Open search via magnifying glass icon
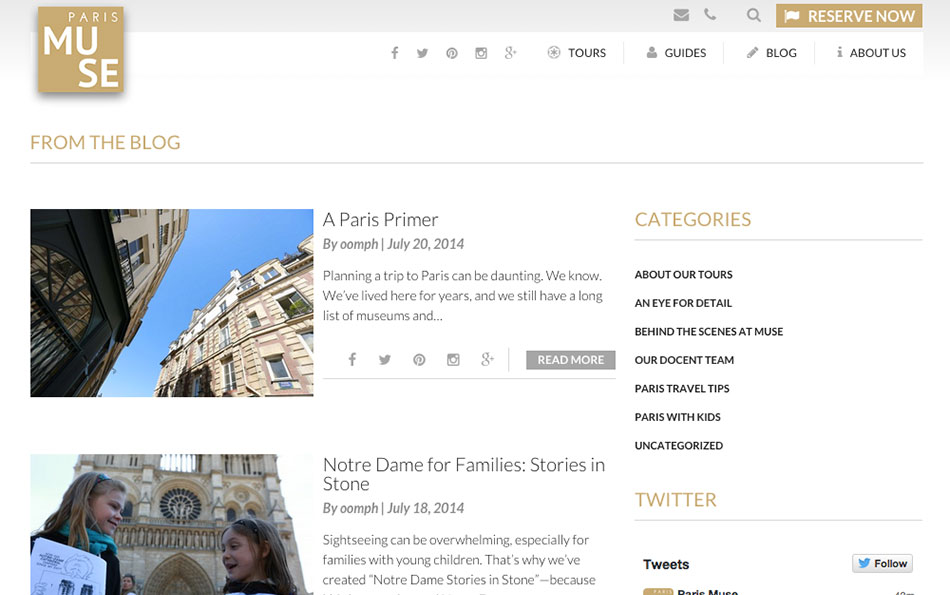The image size is (950, 595). (x=754, y=15)
